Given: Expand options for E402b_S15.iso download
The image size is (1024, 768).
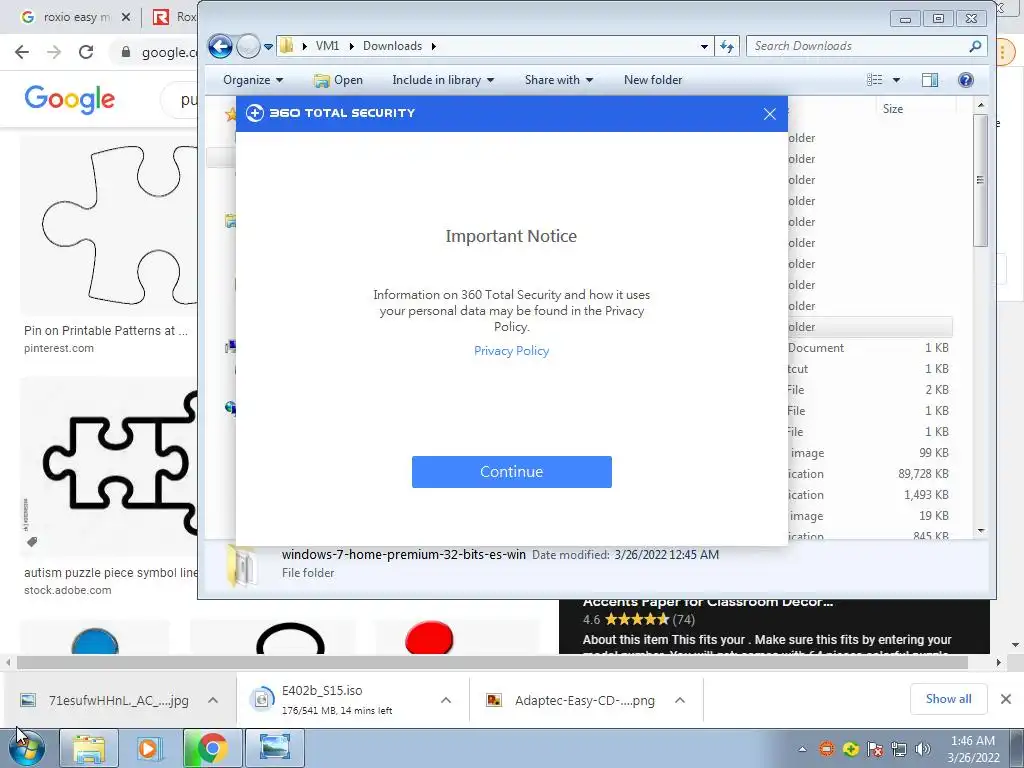Looking at the screenshot, I should coord(446,700).
